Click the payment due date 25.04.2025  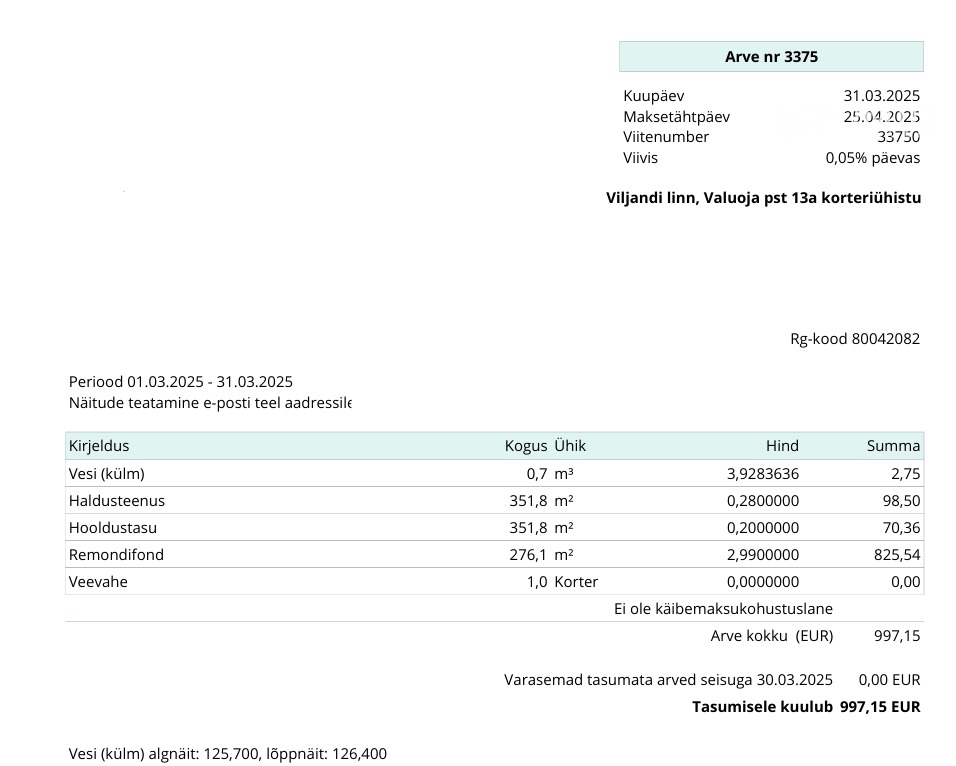[x=881, y=117]
